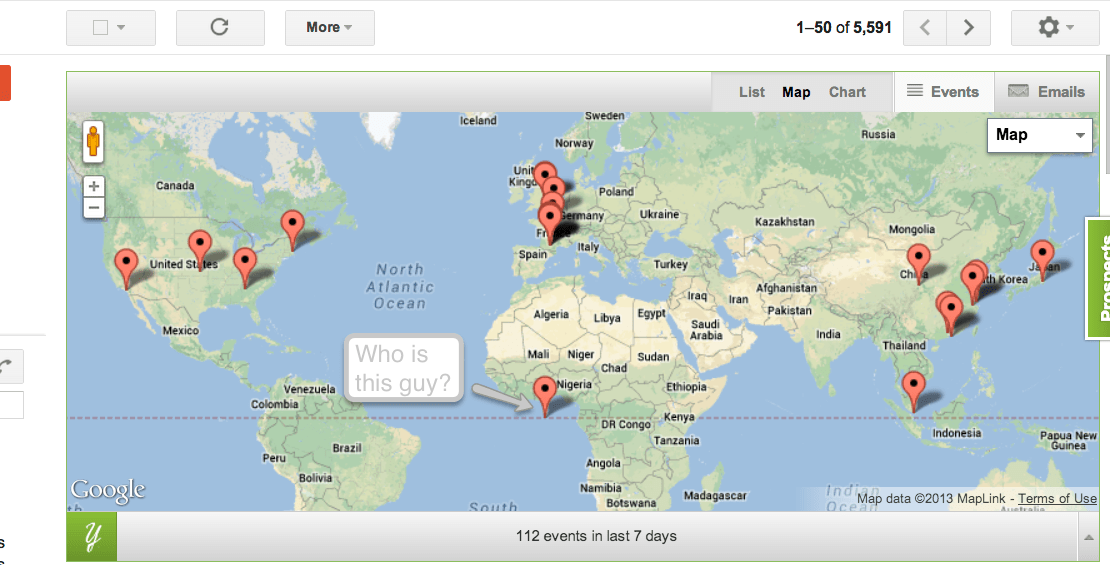Screen dimensions: 1110x565
Task: Switch to the List view
Action: [752, 92]
